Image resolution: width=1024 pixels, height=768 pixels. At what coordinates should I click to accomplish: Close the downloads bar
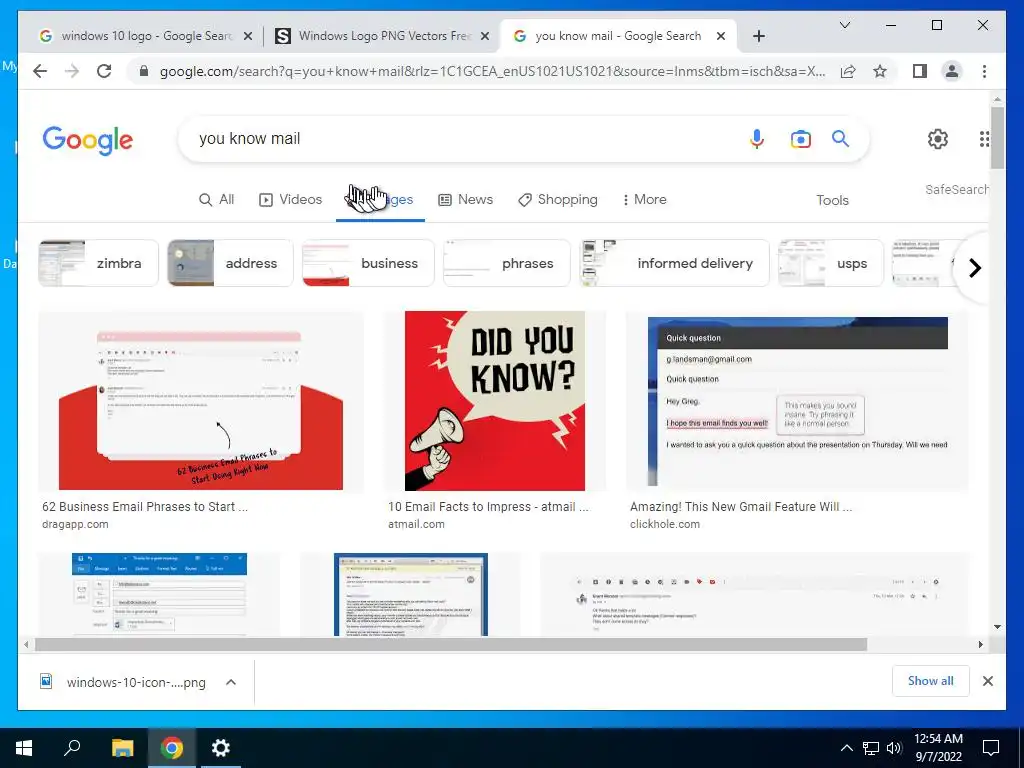click(987, 681)
